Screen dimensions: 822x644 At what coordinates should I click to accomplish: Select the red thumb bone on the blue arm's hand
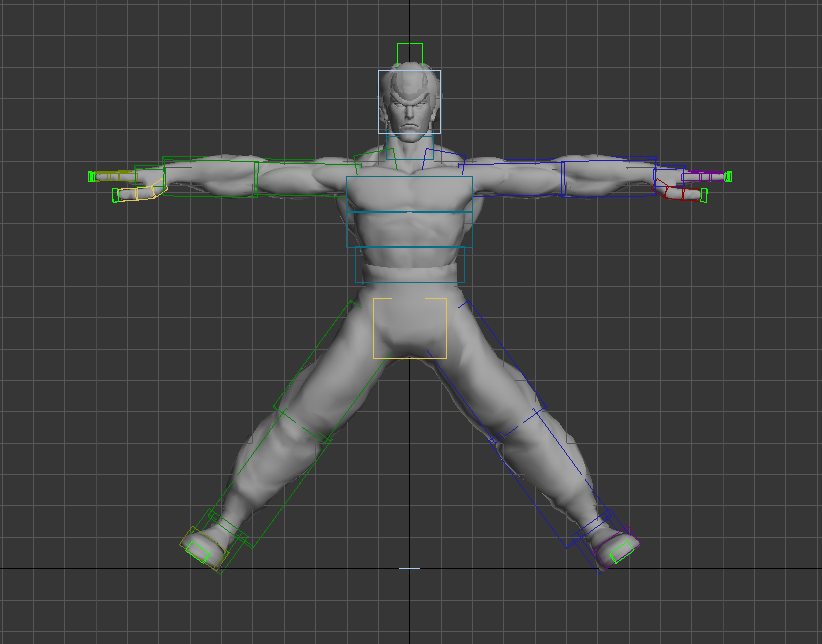pos(676,192)
